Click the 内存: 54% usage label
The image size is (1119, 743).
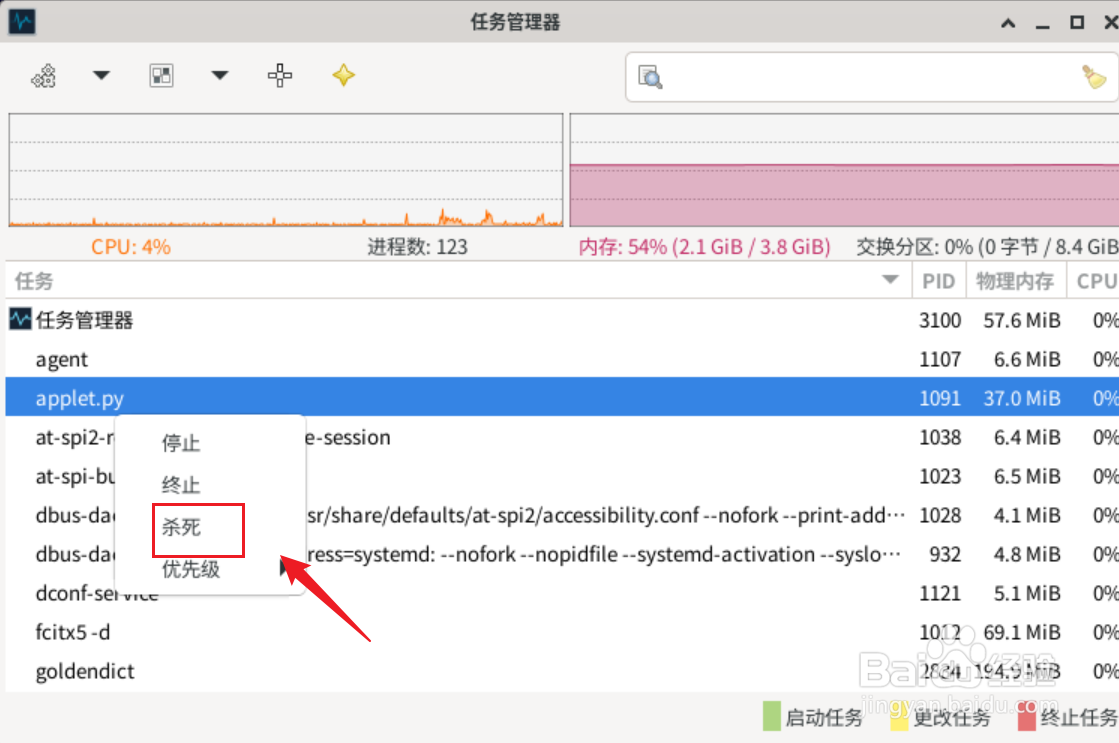[x=704, y=247]
